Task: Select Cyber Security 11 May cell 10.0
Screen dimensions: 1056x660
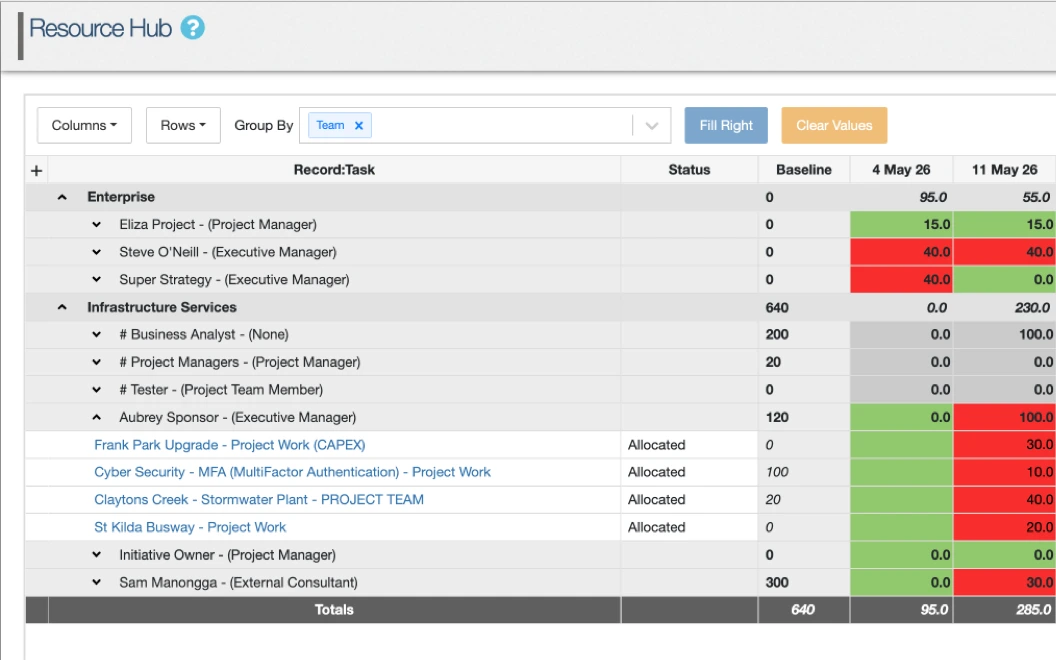Action: (1004, 472)
